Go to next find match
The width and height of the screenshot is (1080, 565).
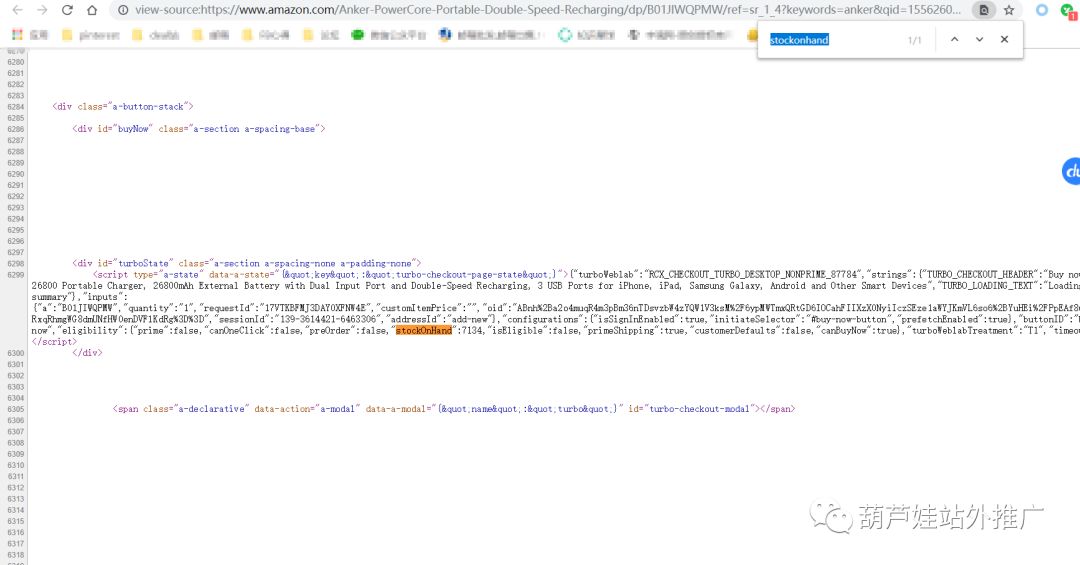[x=979, y=39]
